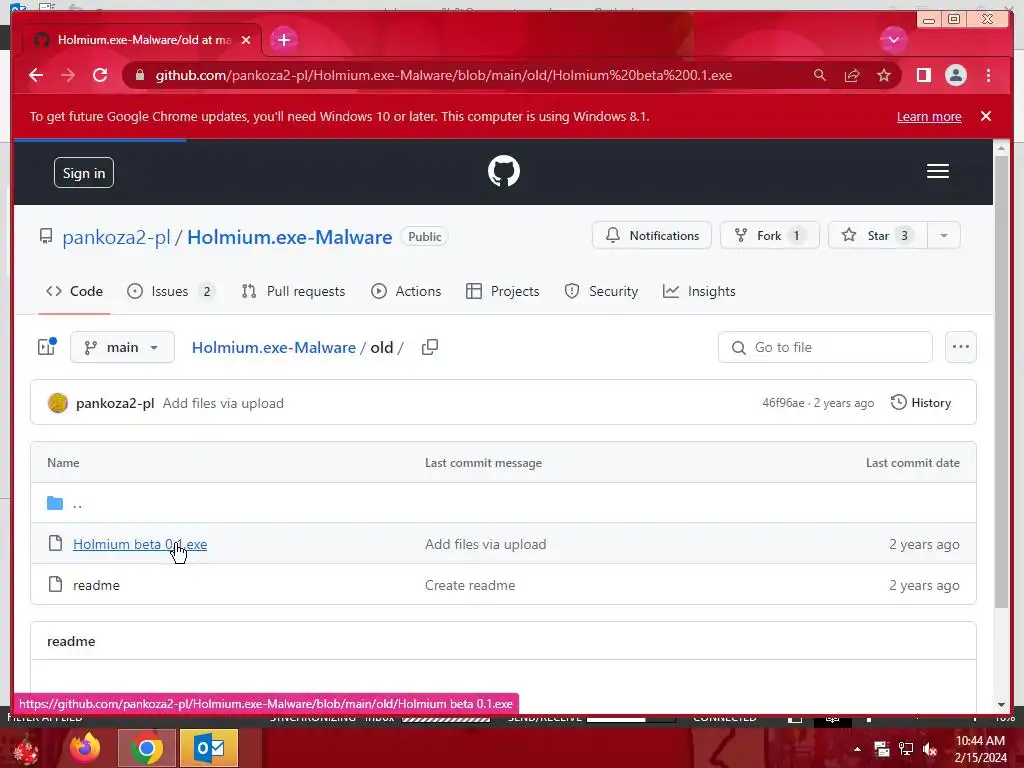
Task: Click Chrome back arrow
Action: 36,75
